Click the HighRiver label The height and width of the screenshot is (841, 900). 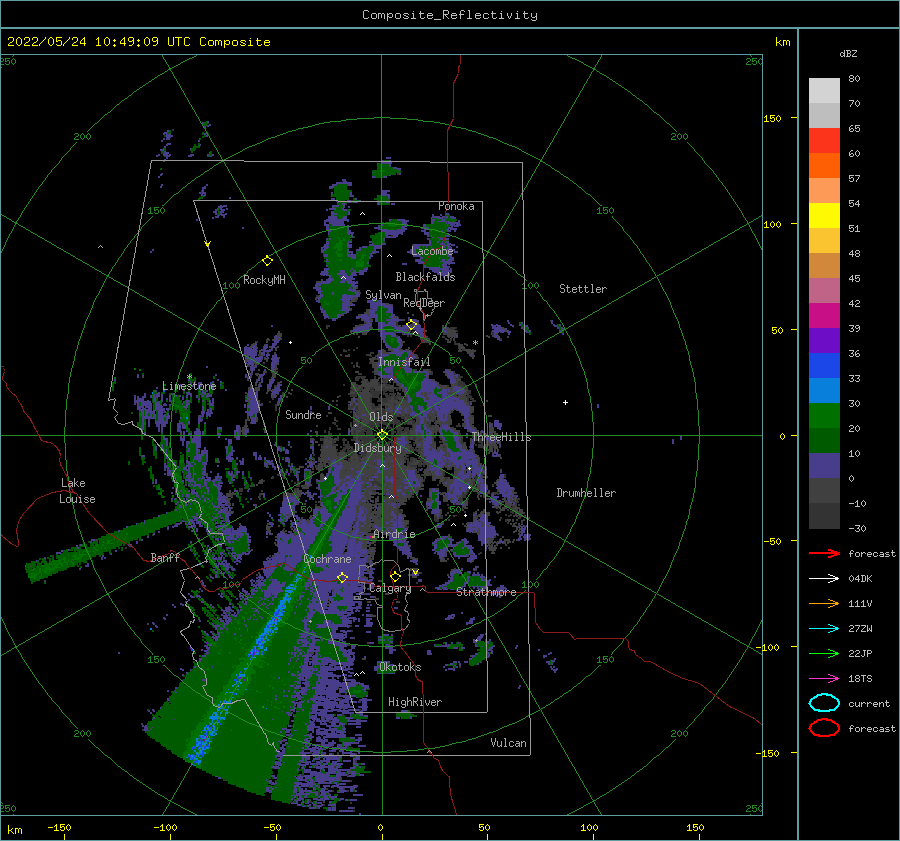[415, 702]
